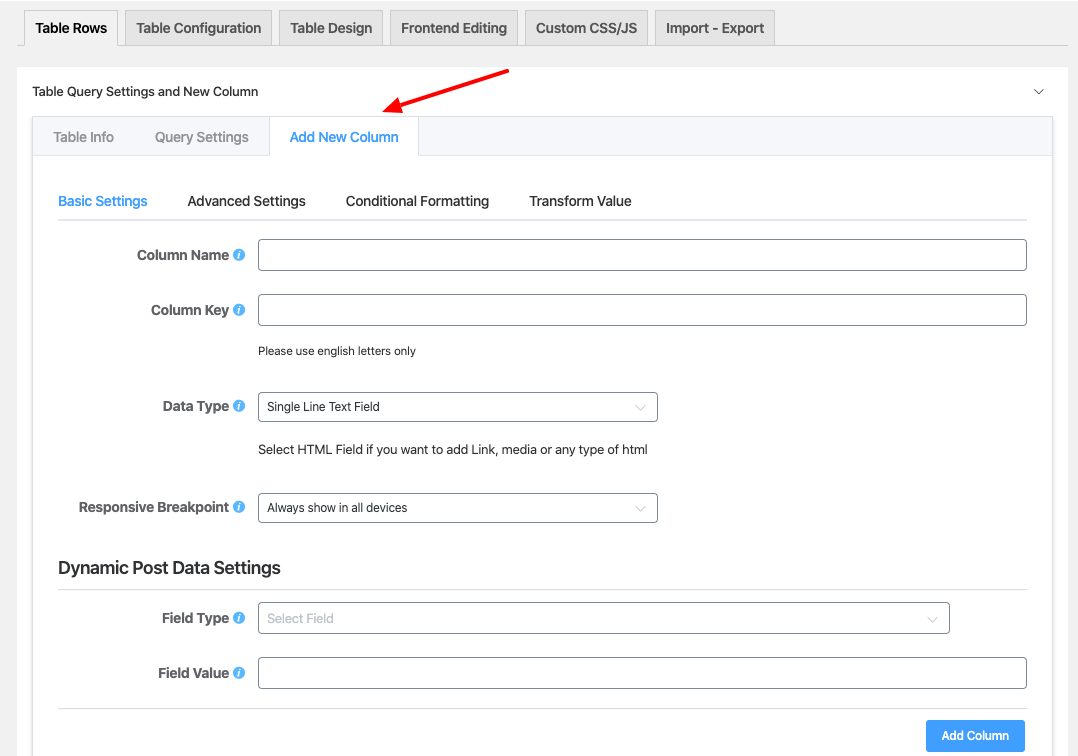Screen dimensions: 1078x756
Task: Collapse the Table Query Settings panel chevron
Action: click(x=1038, y=91)
